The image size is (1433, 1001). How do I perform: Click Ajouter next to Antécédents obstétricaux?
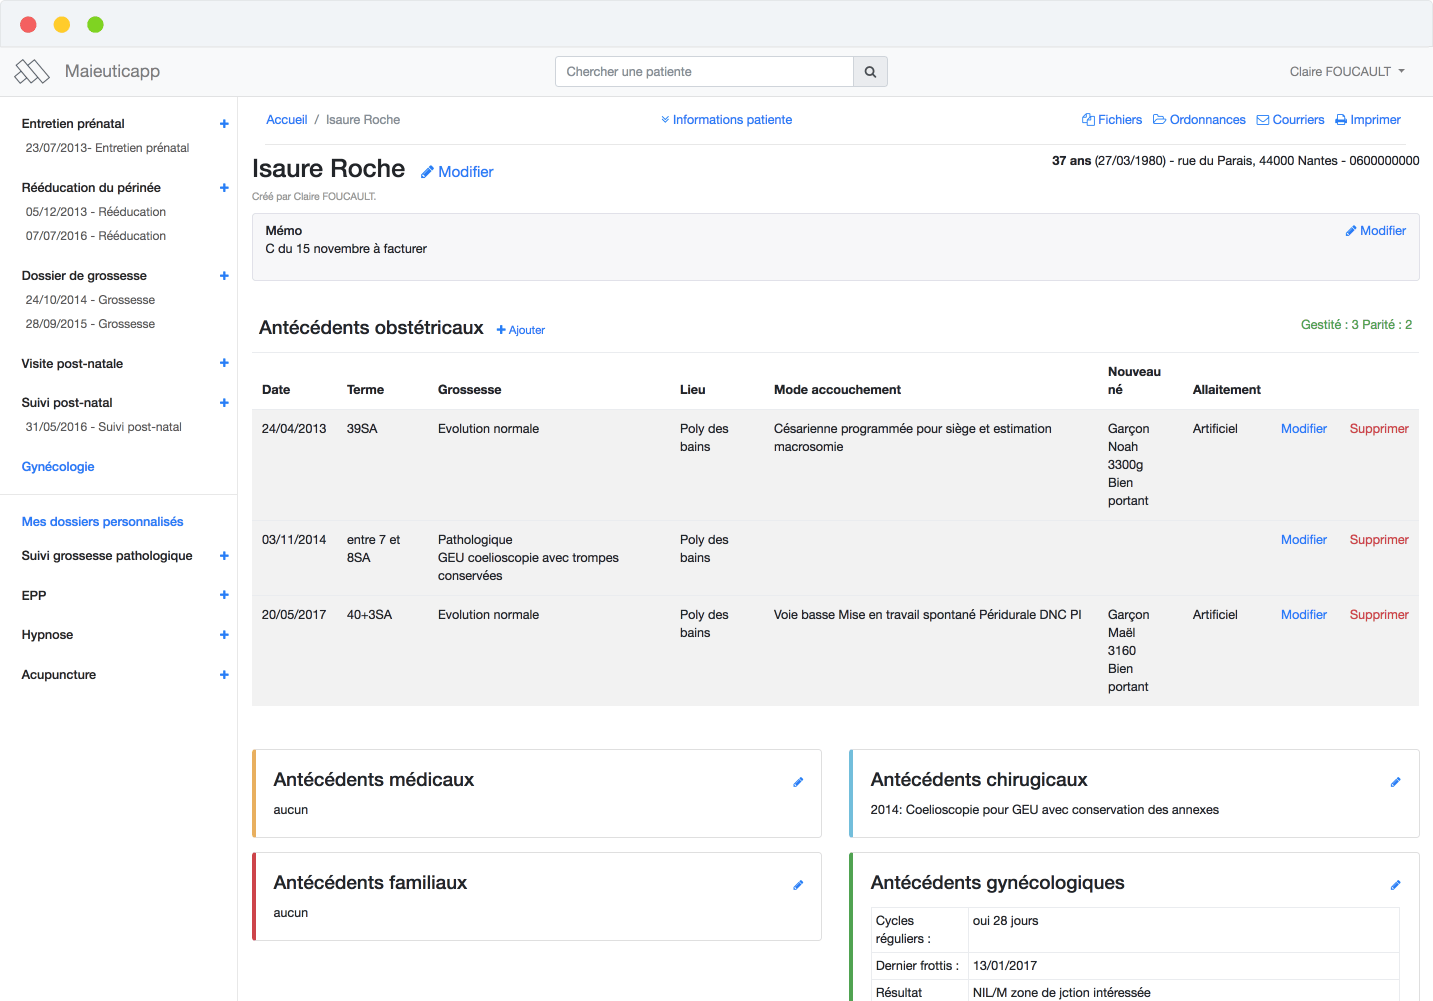(x=521, y=330)
